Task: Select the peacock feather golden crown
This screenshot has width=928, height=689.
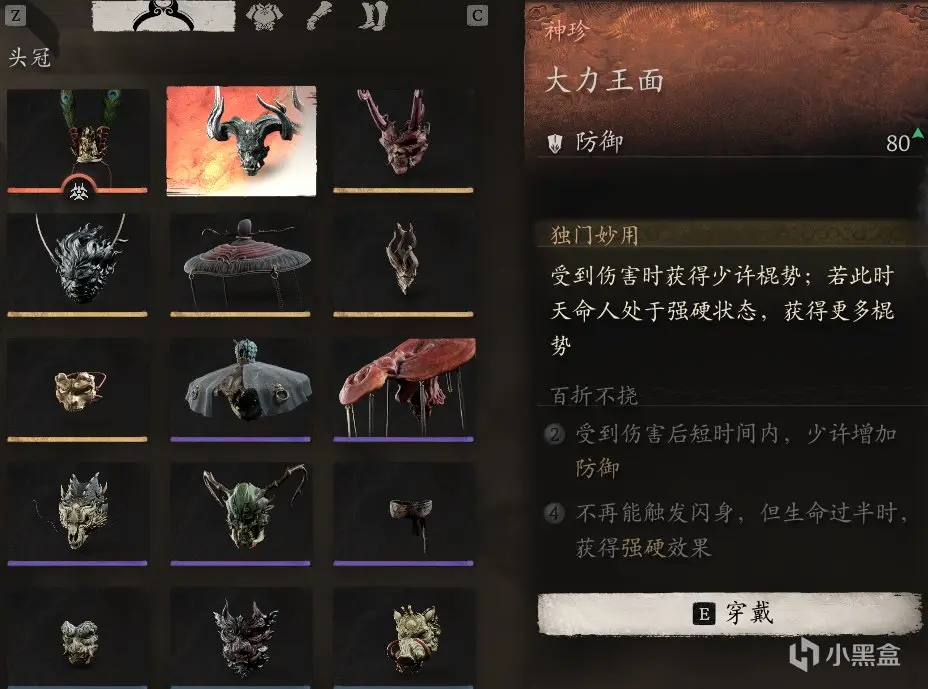Action: pyautogui.click(x=78, y=141)
